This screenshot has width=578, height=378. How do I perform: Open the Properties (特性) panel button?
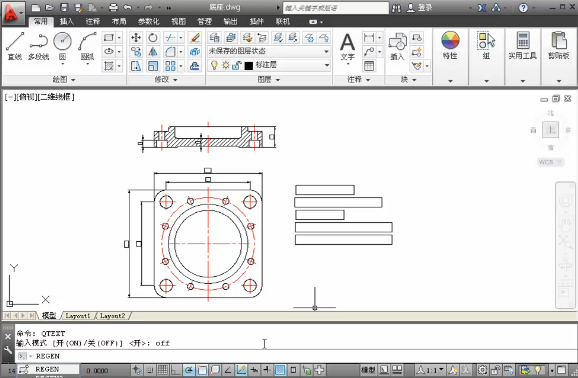[x=450, y=57]
